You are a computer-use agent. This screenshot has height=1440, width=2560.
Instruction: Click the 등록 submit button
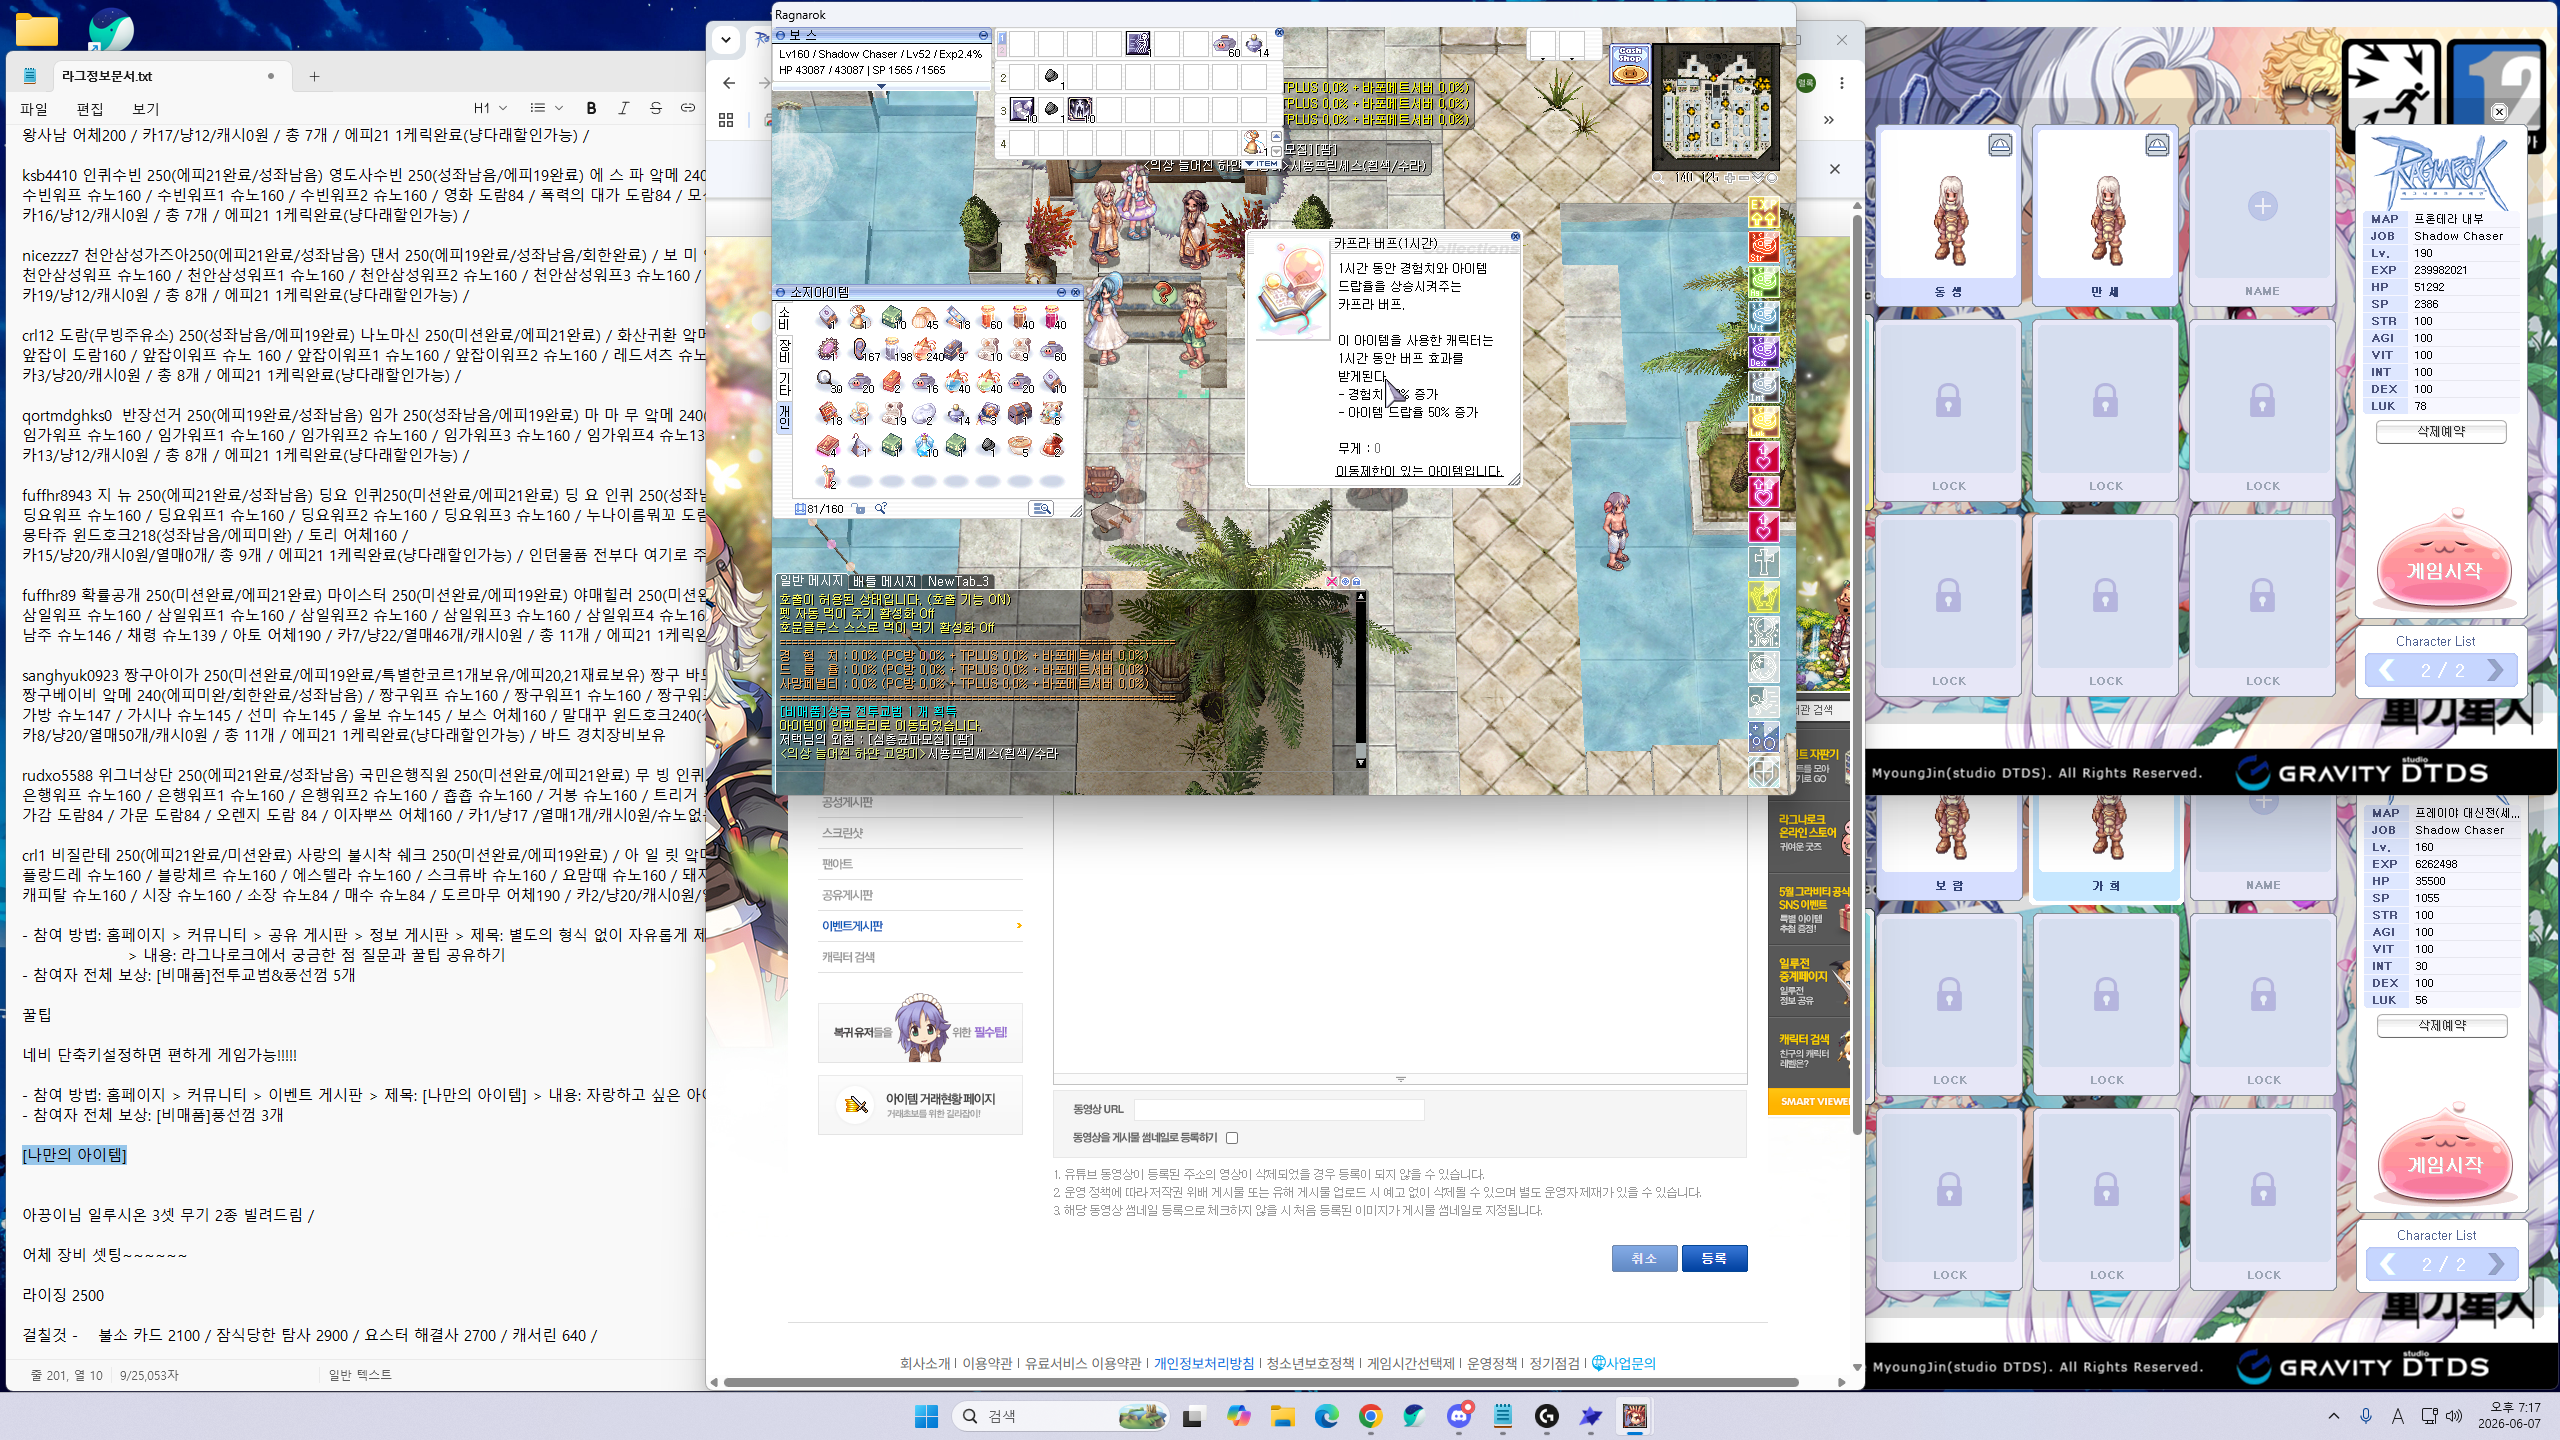click(1714, 1258)
